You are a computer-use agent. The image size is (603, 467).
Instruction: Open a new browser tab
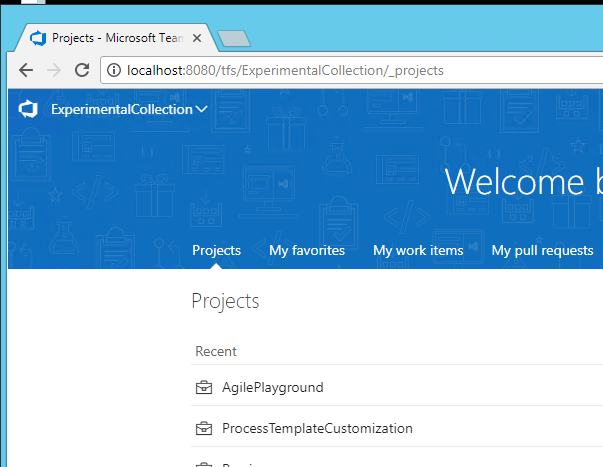(x=234, y=39)
